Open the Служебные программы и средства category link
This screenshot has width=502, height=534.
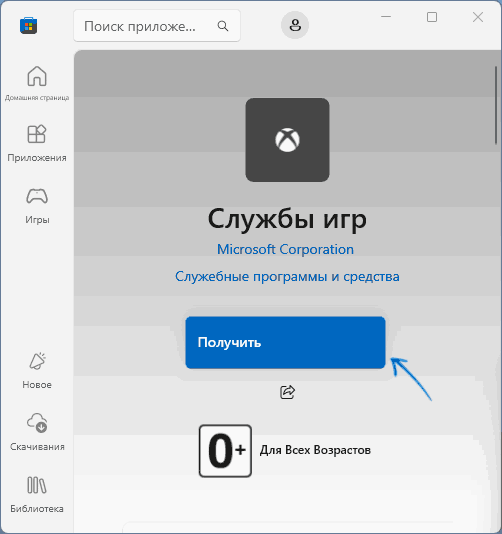pos(287,277)
